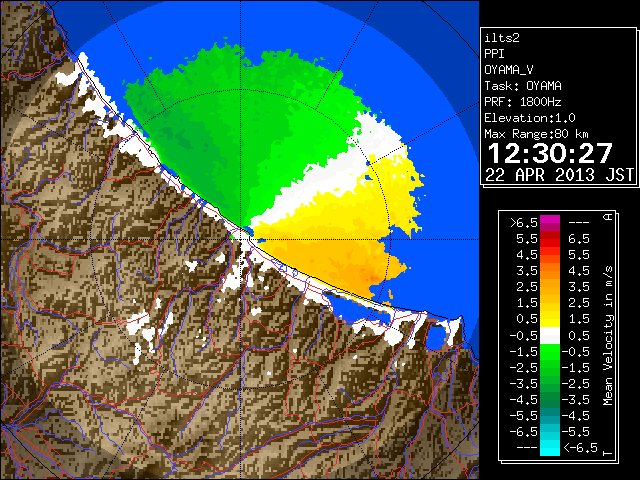
Task: Click the '22 APR 2013 JST' date
Action: 559,175
